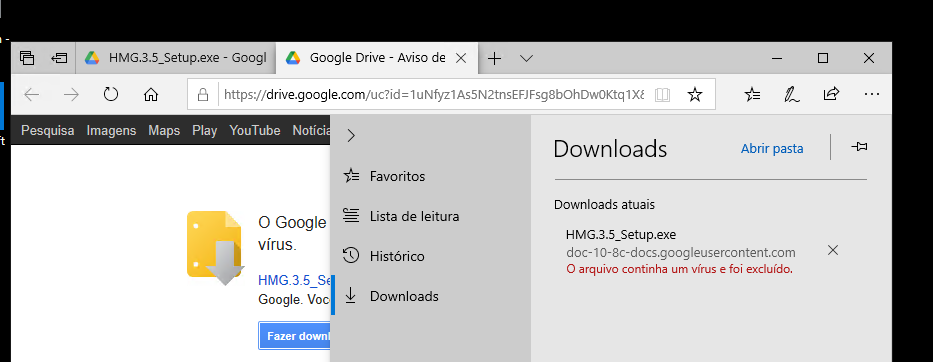
Task: Open Histórico in the hub
Action: click(431, 256)
